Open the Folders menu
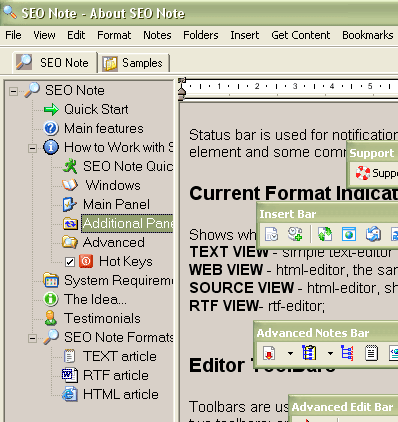Image resolution: width=398 pixels, height=422 pixels. click(201, 35)
